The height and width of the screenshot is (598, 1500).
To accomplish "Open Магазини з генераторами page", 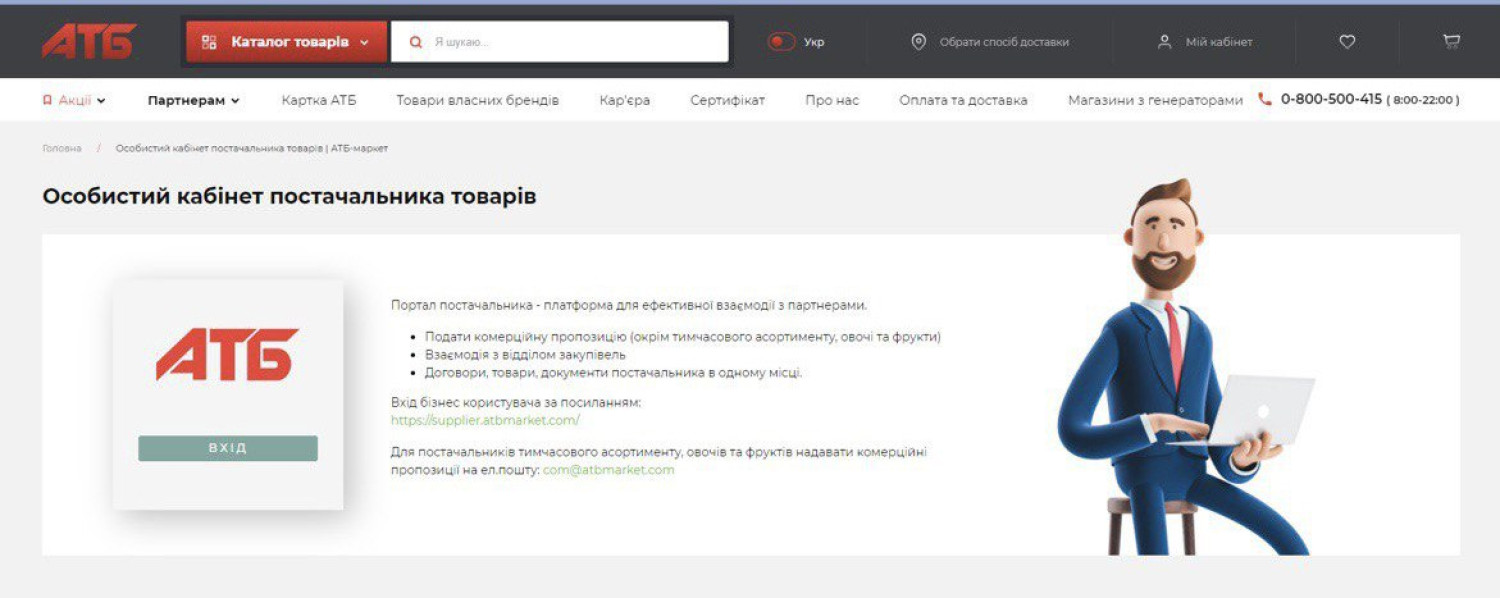I will point(1155,100).
